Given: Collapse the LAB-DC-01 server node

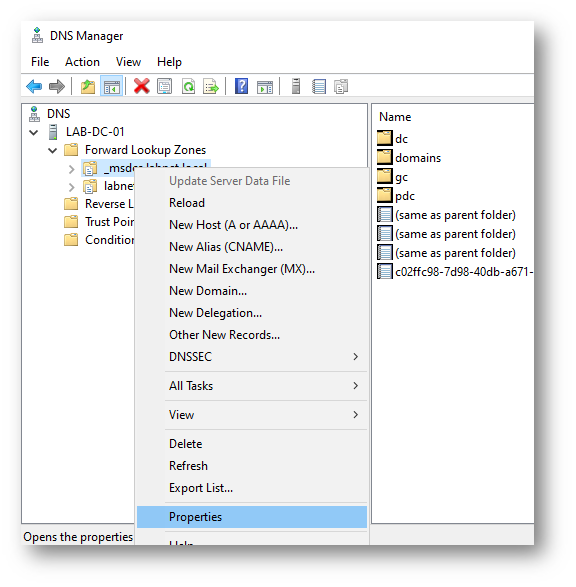Looking at the screenshot, I should [x=34, y=132].
